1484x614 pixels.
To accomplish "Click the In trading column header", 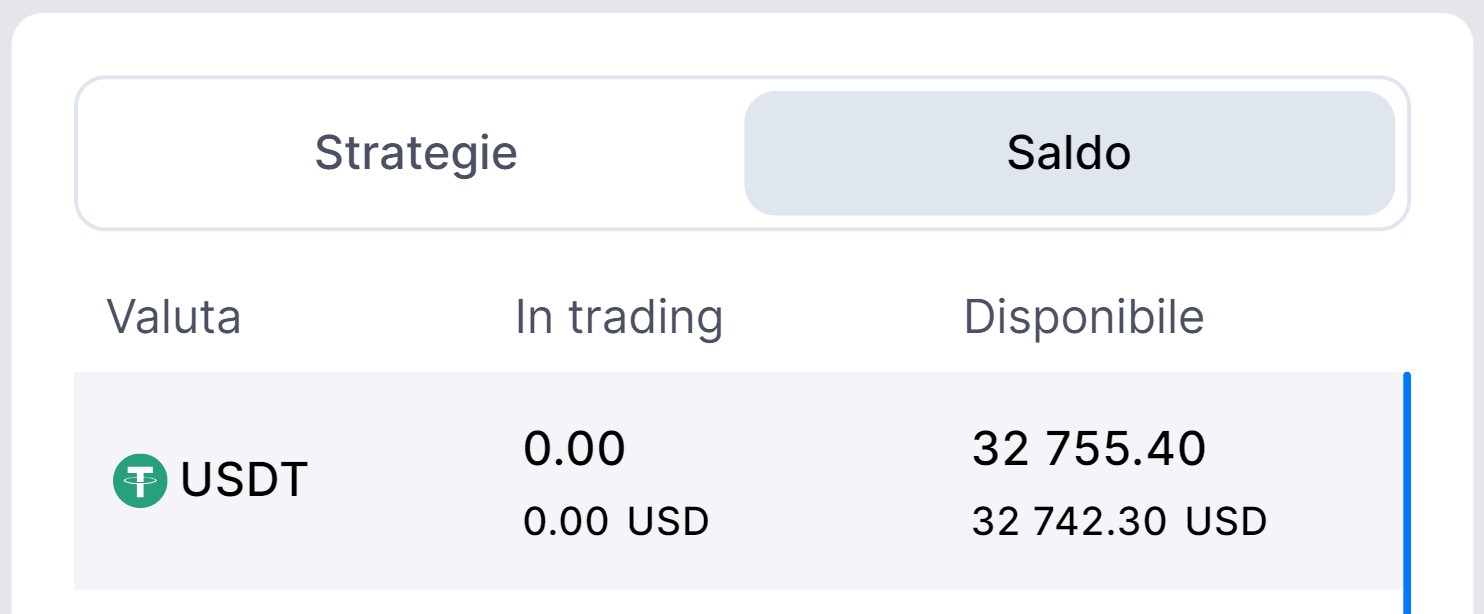I will (619, 317).
